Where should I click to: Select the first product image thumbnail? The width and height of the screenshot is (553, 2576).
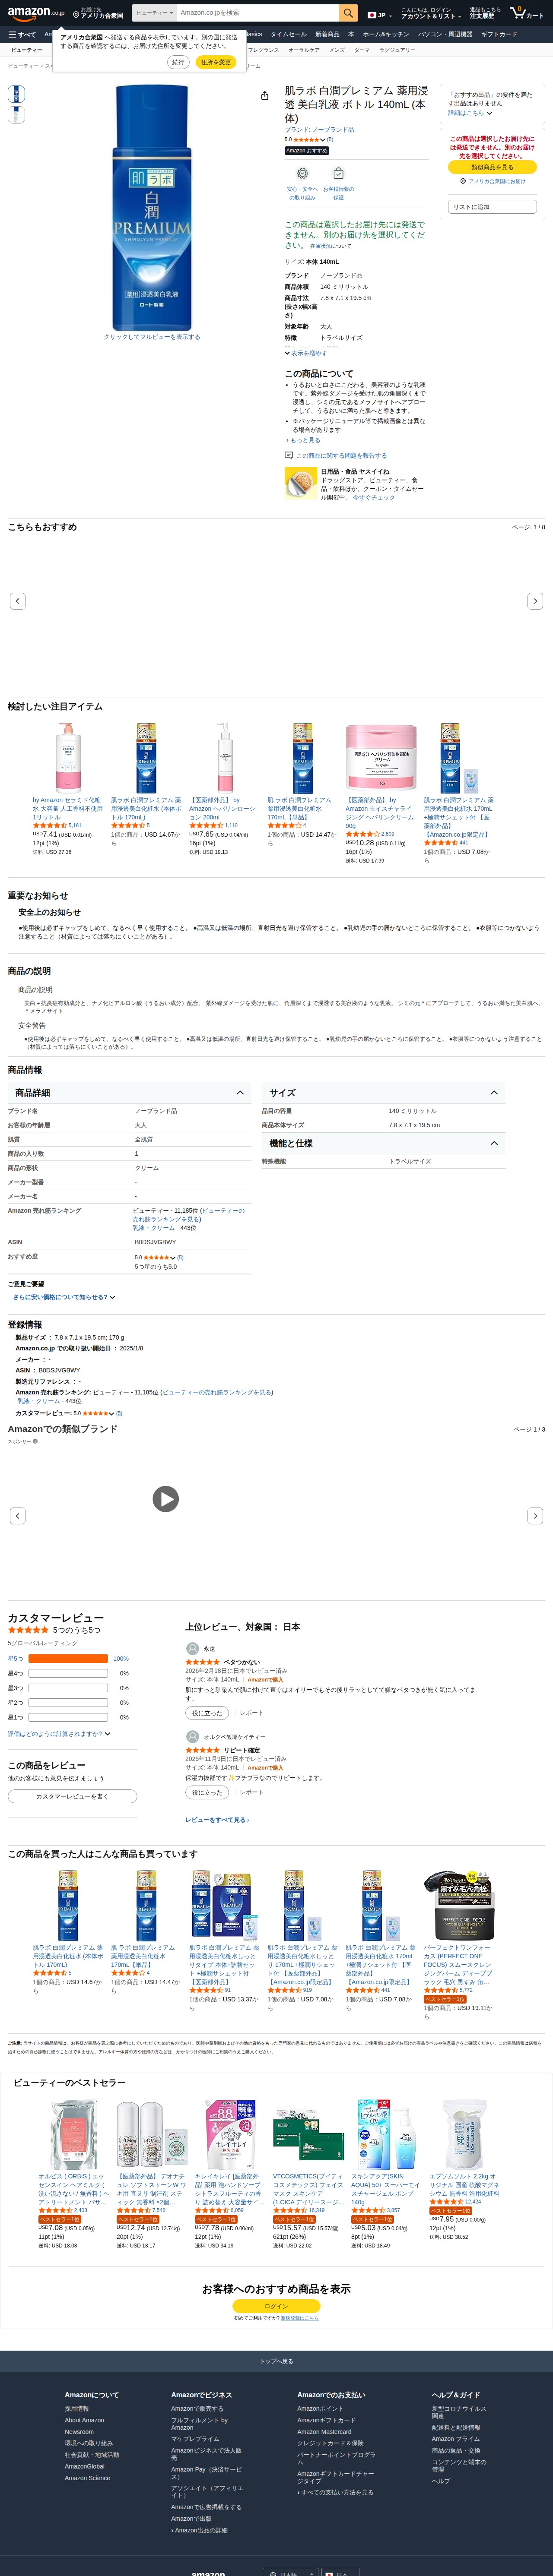[x=15, y=94]
